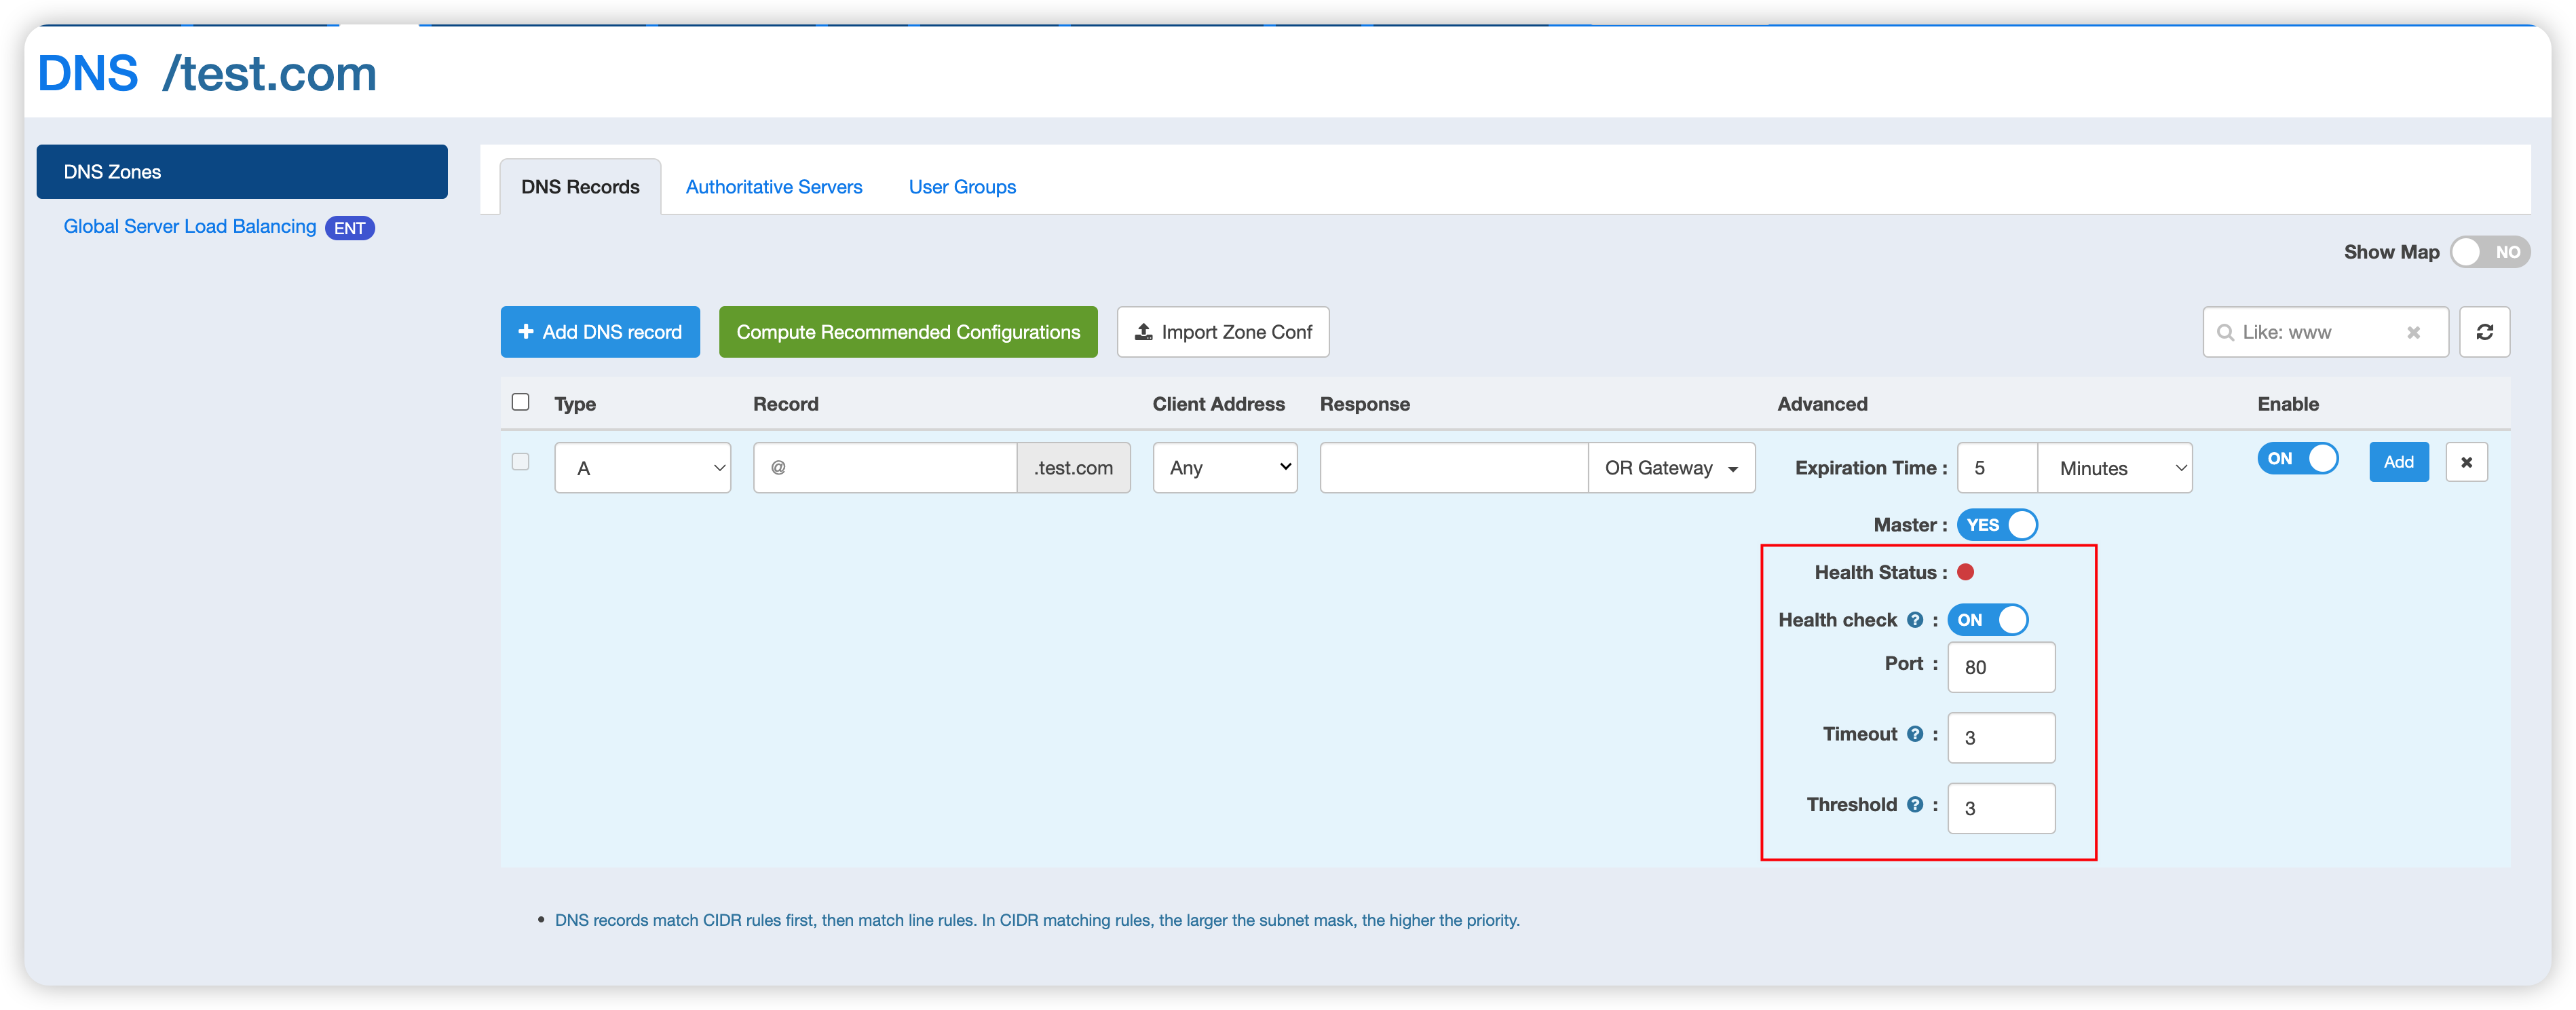Click the red Health Status indicator
The height and width of the screenshot is (1010, 2576).
point(1965,572)
